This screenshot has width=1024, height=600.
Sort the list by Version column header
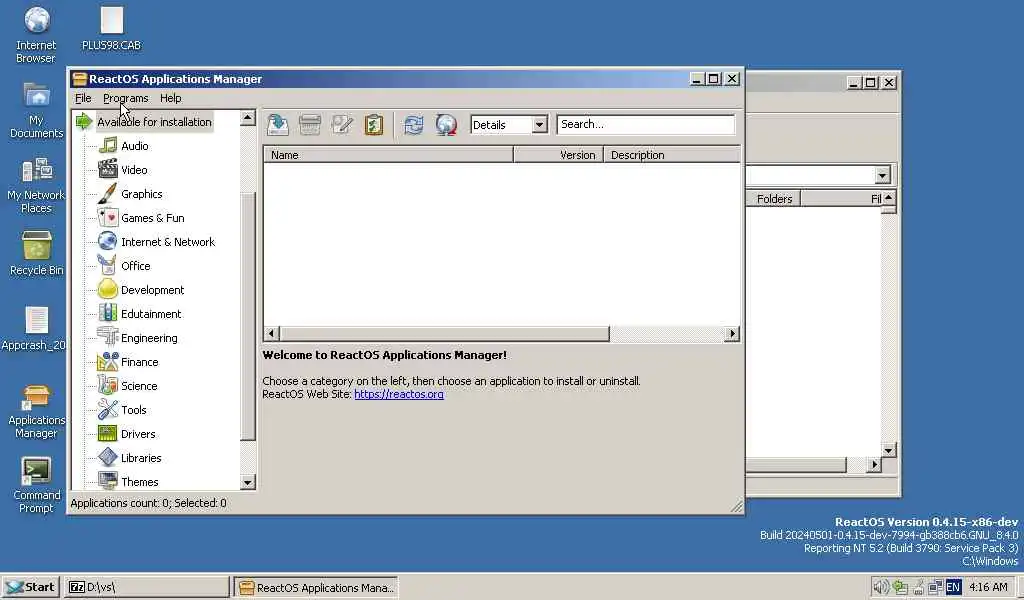(558, 155)
